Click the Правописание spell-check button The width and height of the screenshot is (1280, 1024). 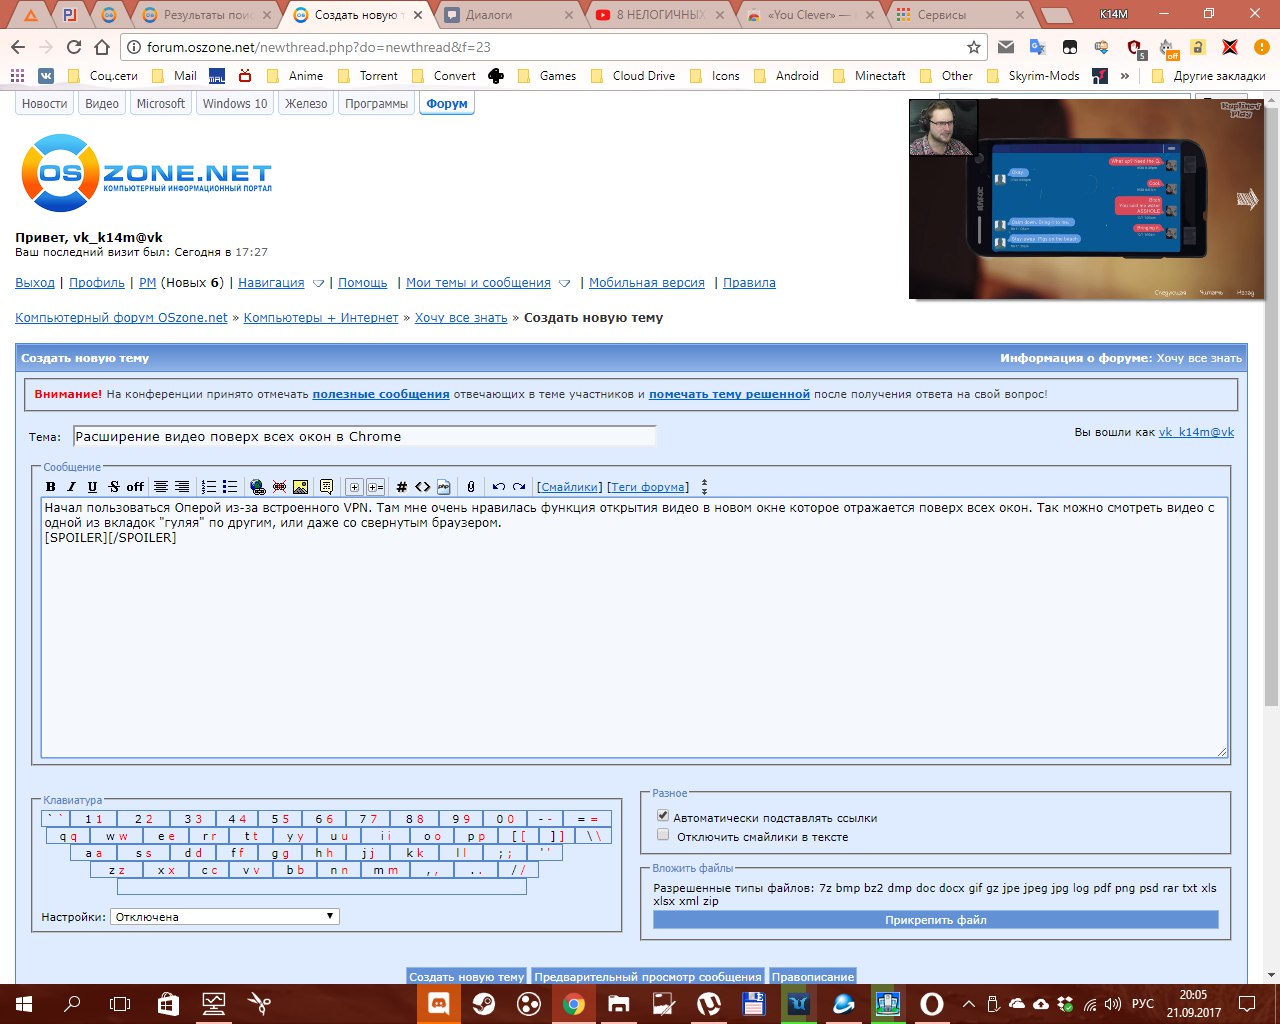coord(813,977)
